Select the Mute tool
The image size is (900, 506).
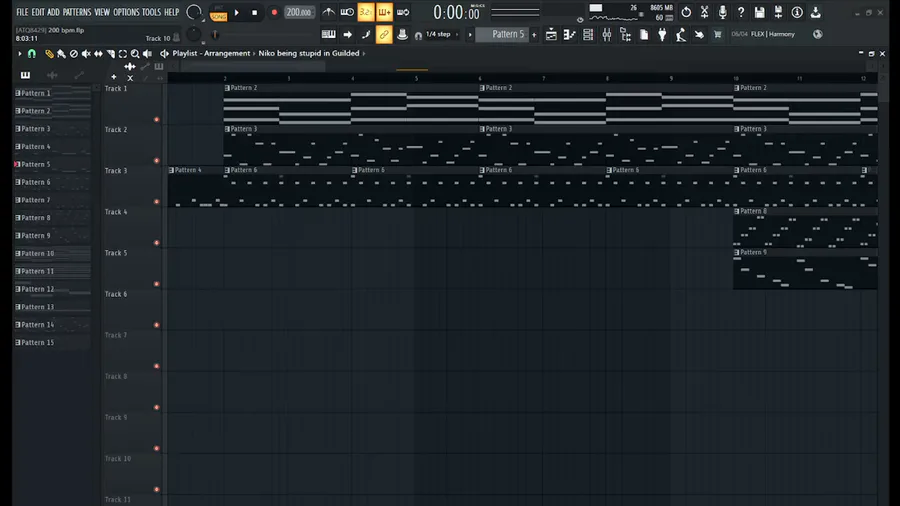click(x=86, y=53)
